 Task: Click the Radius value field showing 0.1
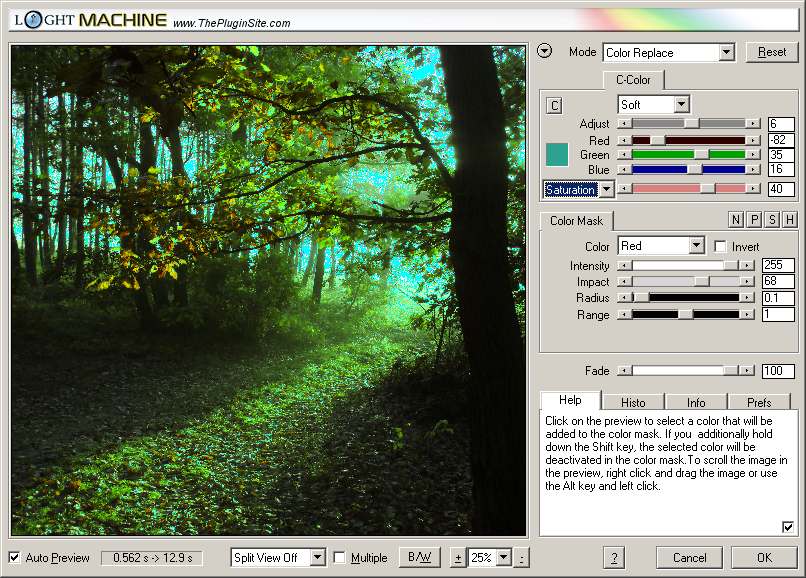778,298
